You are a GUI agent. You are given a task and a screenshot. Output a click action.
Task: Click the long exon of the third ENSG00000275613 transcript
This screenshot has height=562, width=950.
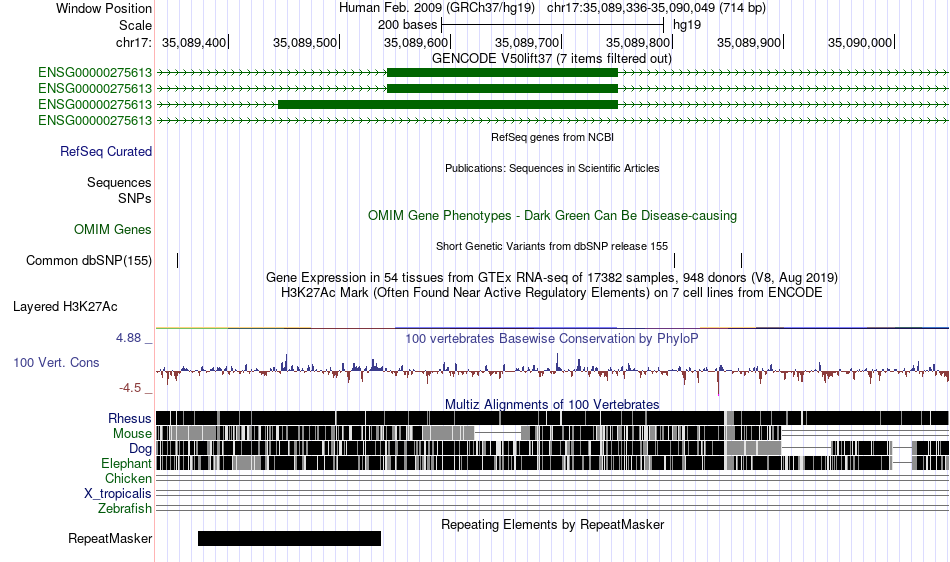click(x=448, y=104)
